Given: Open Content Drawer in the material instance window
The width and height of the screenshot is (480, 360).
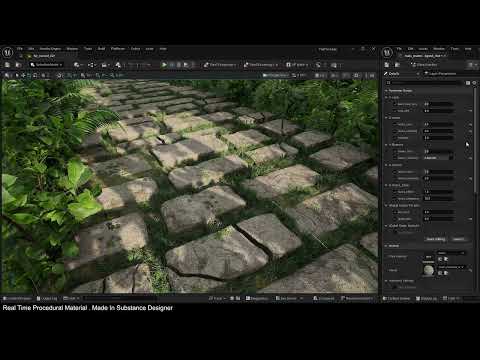Looking at the screenshot, I should [x=396, y=298].
